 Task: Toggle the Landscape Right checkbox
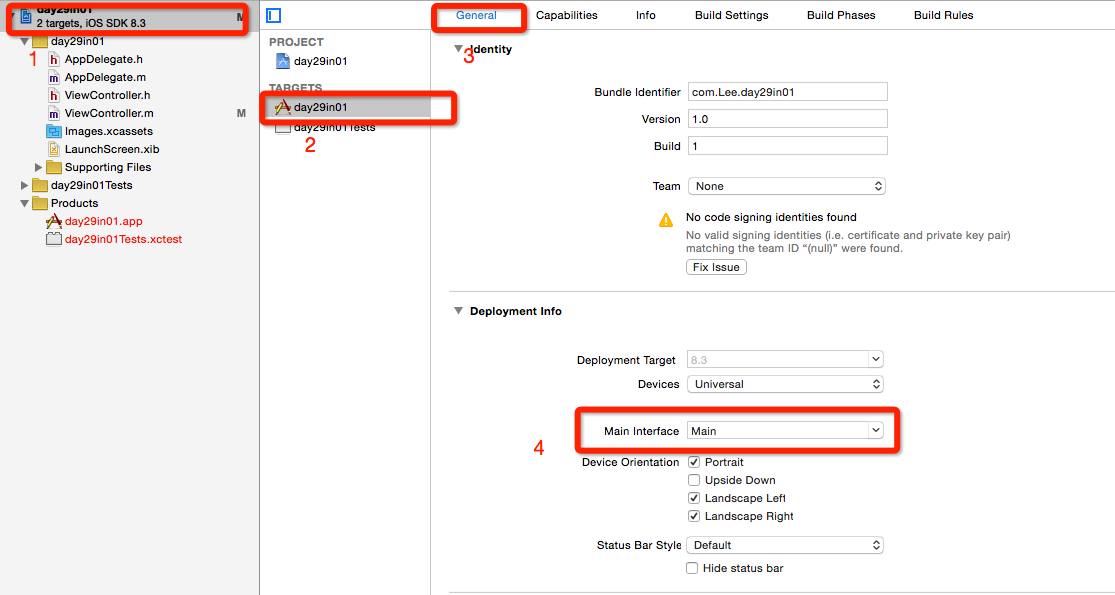(x=694, y=516)
